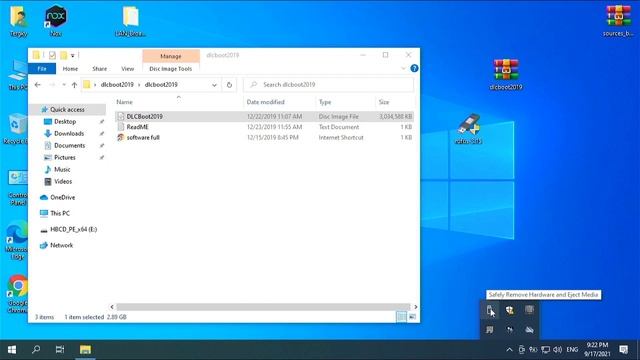Open Customize Quick Access Toolbar dropdown

coord(73,56)
